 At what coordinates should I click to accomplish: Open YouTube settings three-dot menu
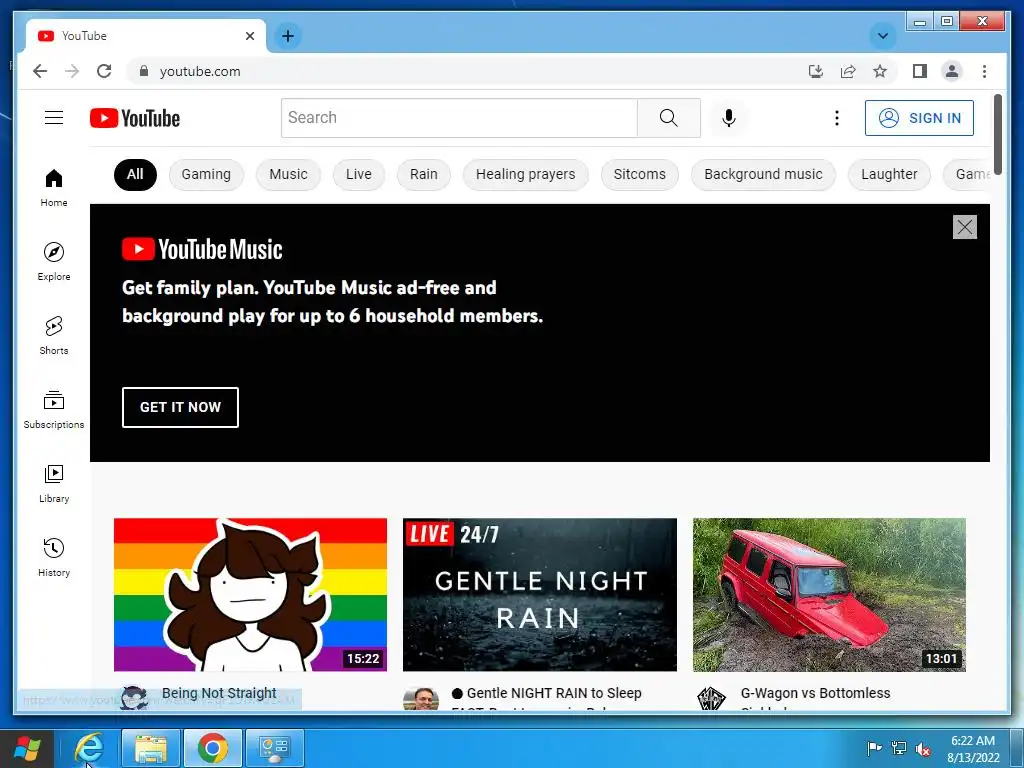click(837, 118)
